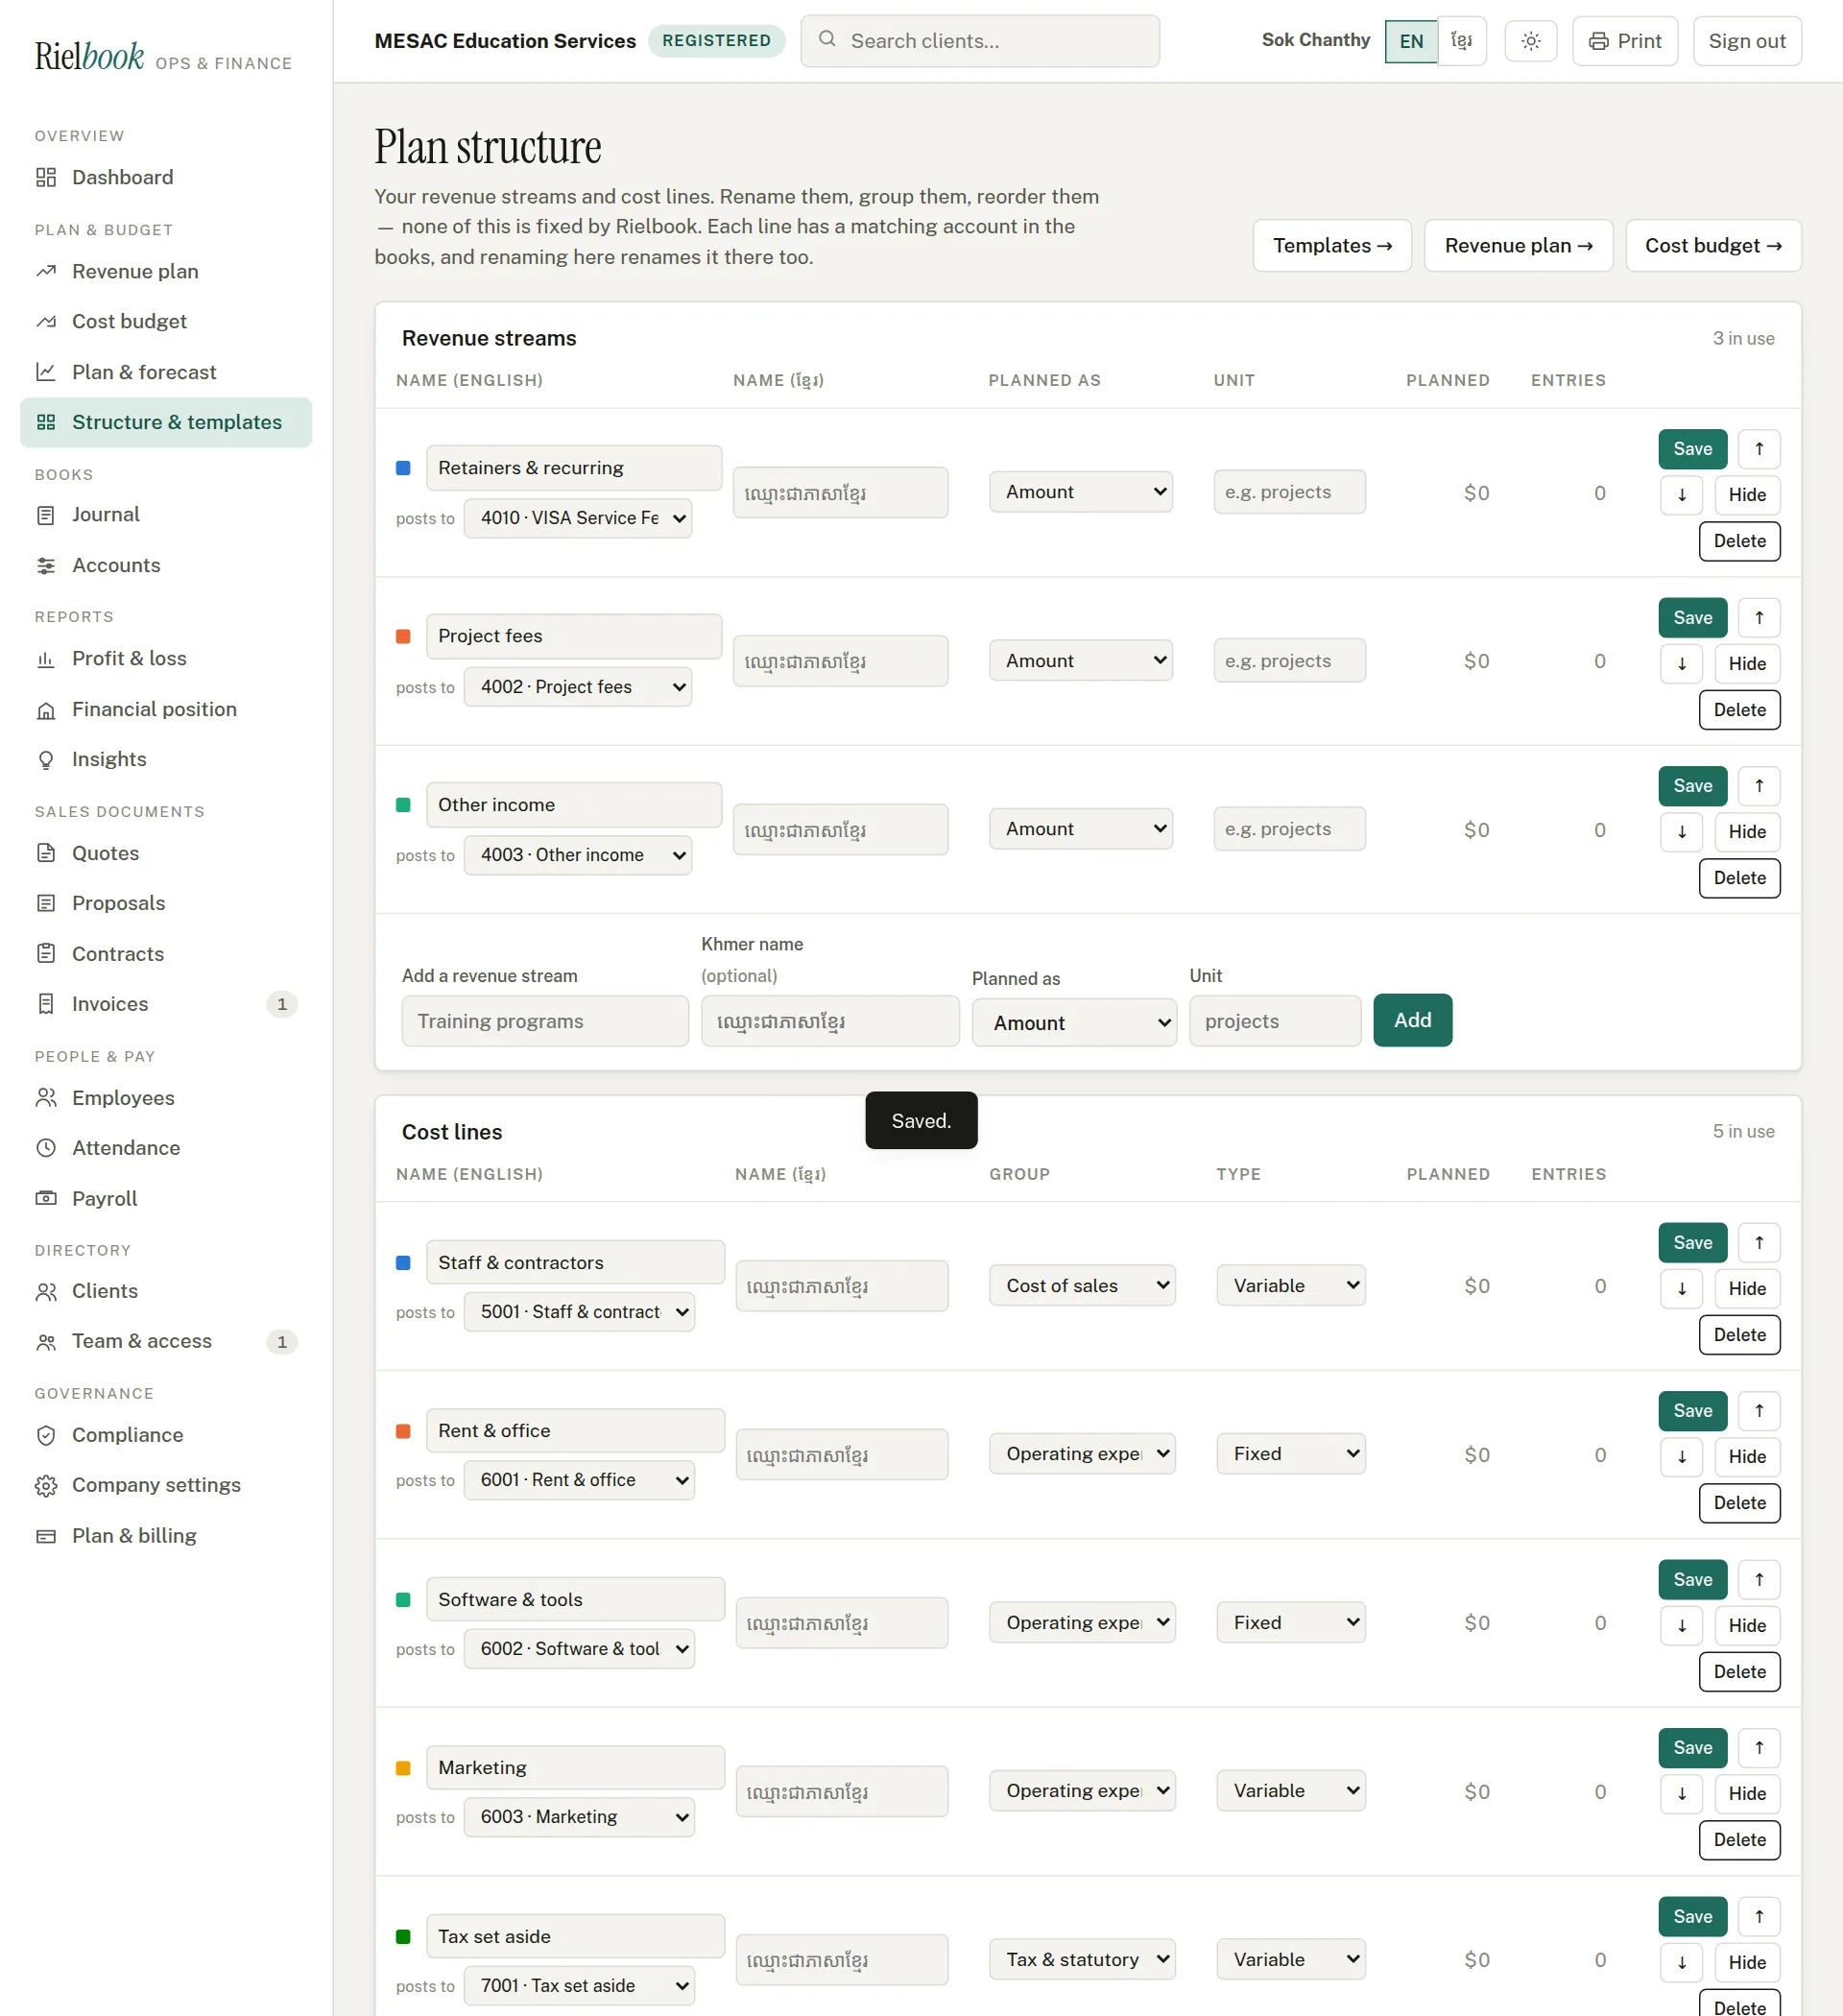Go to Payroll page

pos(166,1198)
